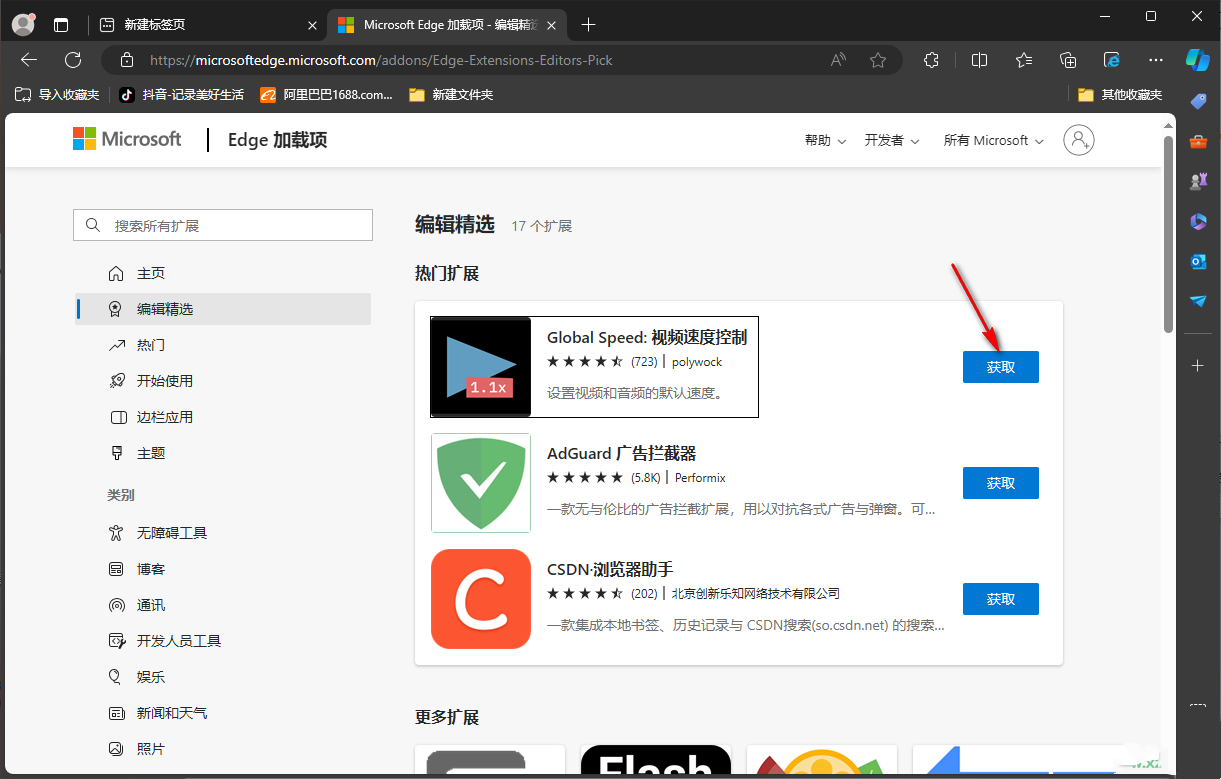Open Collections from the toolbar
This screenshot has width=1221, height=779.
pyautogui.click(x=1068, y=60)
